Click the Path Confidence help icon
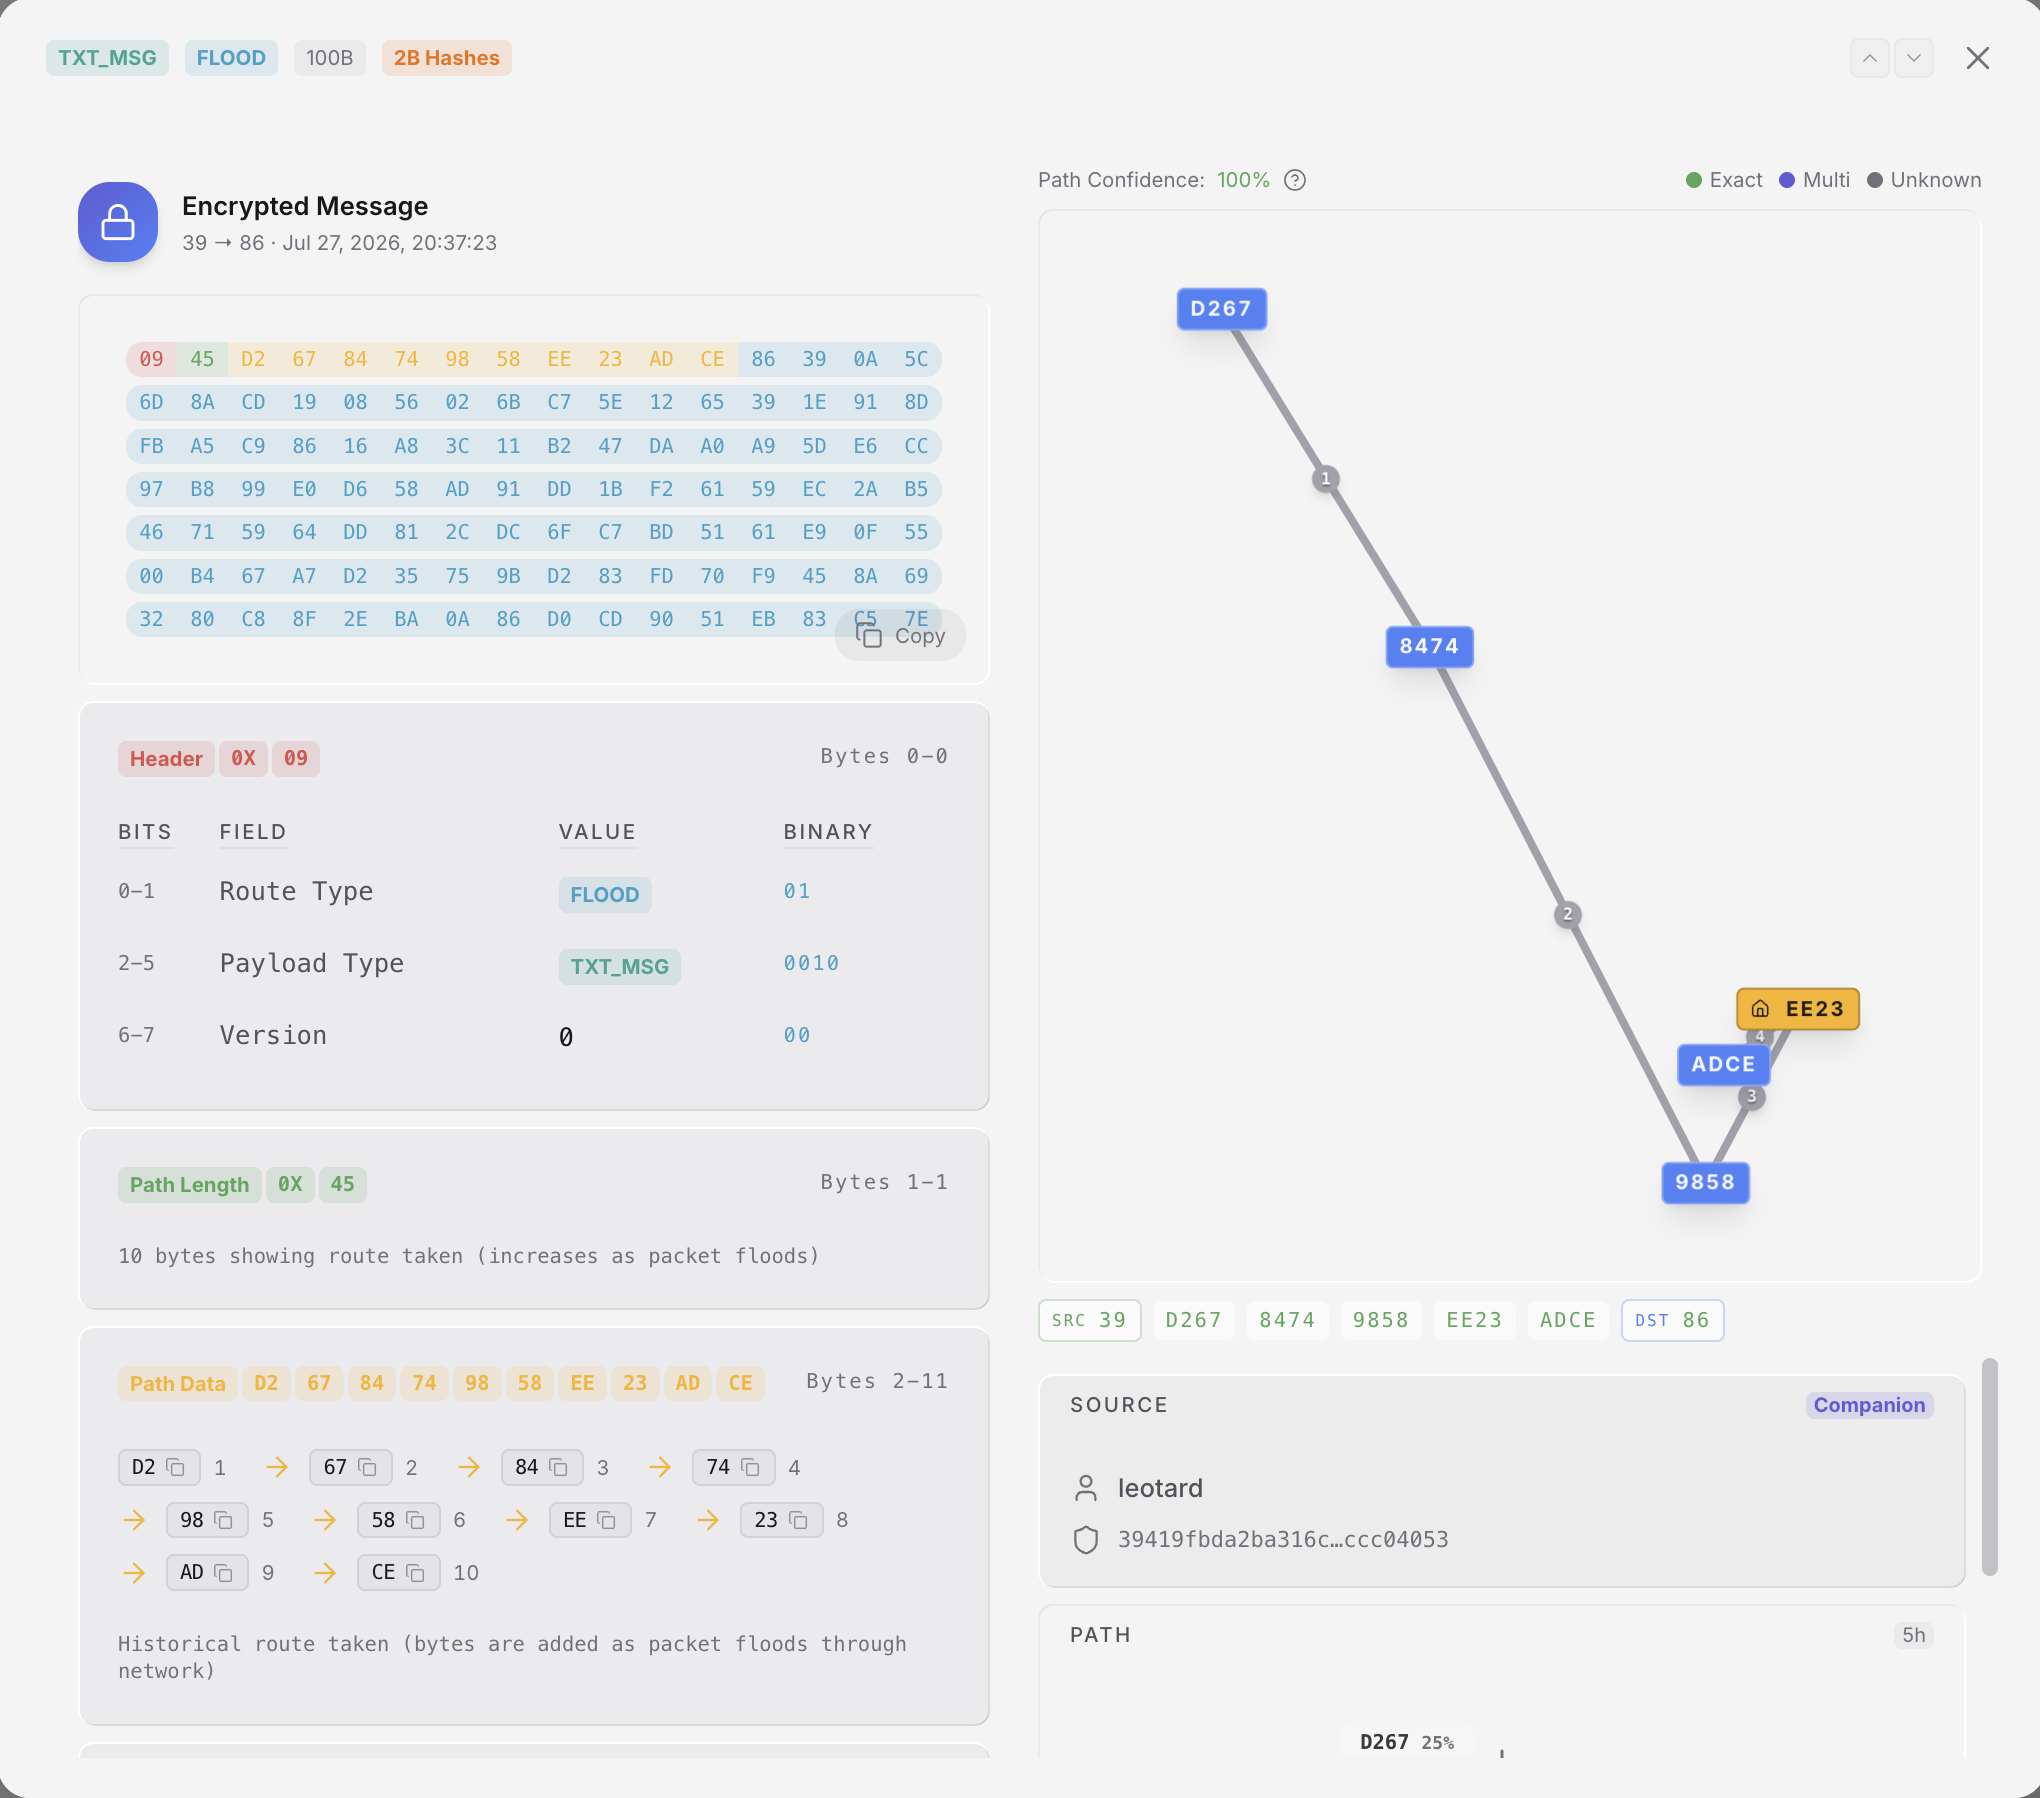Image resolution: width=2040 pixels, height=1798 pixels. click(1295, 180)
